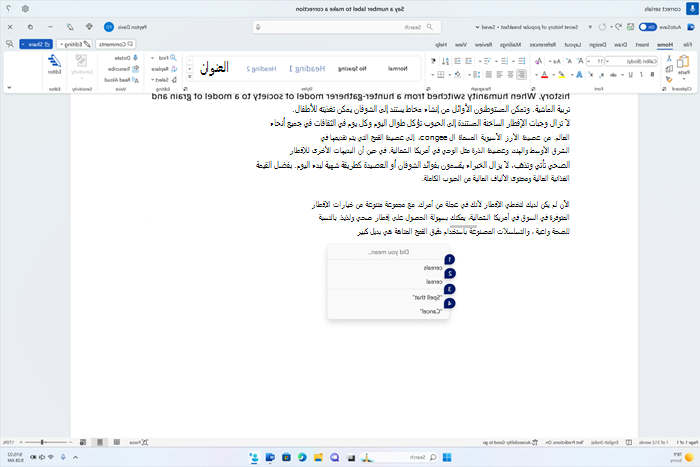This screenshot has width=700, height=467.
Task: Toggle Underline formatting
Action: [631, 75]
